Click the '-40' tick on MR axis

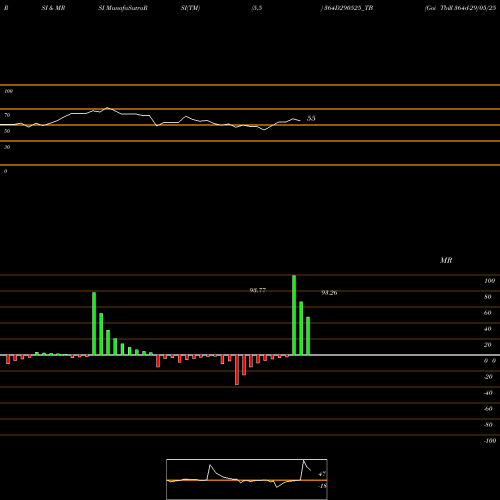[x=488, y=393]
